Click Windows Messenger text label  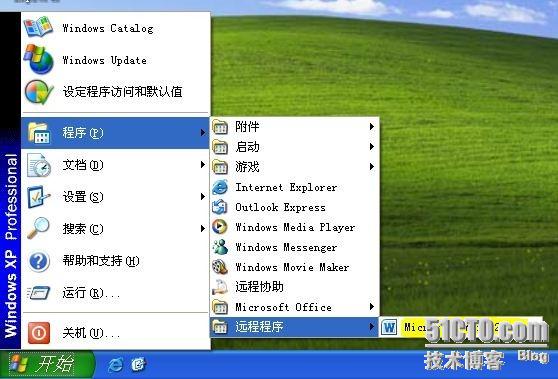pyautogui.click(x=286, y=247)
